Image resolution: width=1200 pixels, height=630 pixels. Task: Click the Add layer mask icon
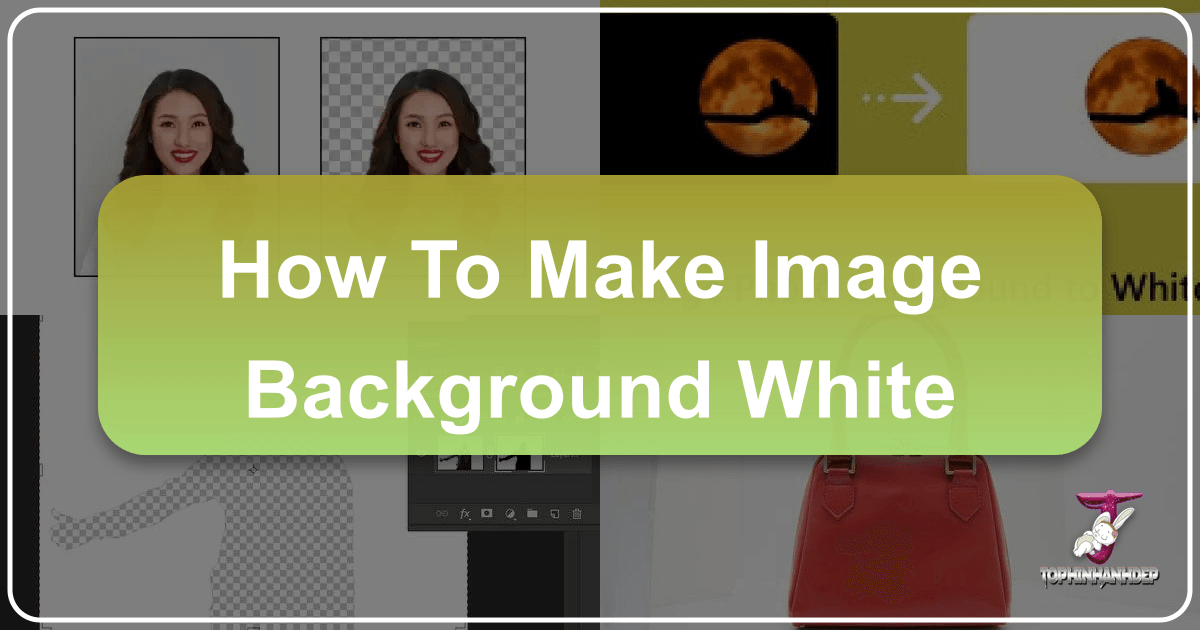click(487, 513)
